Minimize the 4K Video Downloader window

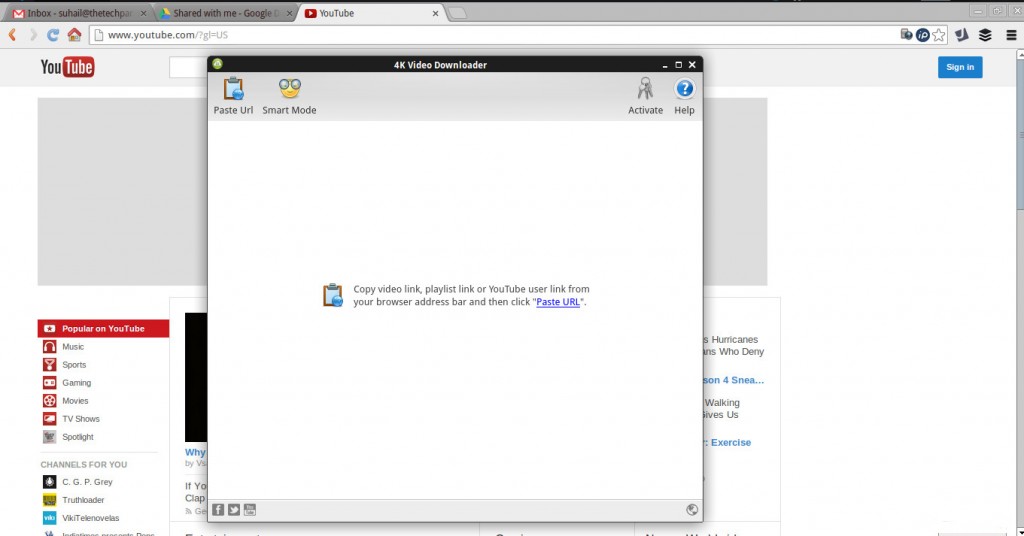coord(665,65)
